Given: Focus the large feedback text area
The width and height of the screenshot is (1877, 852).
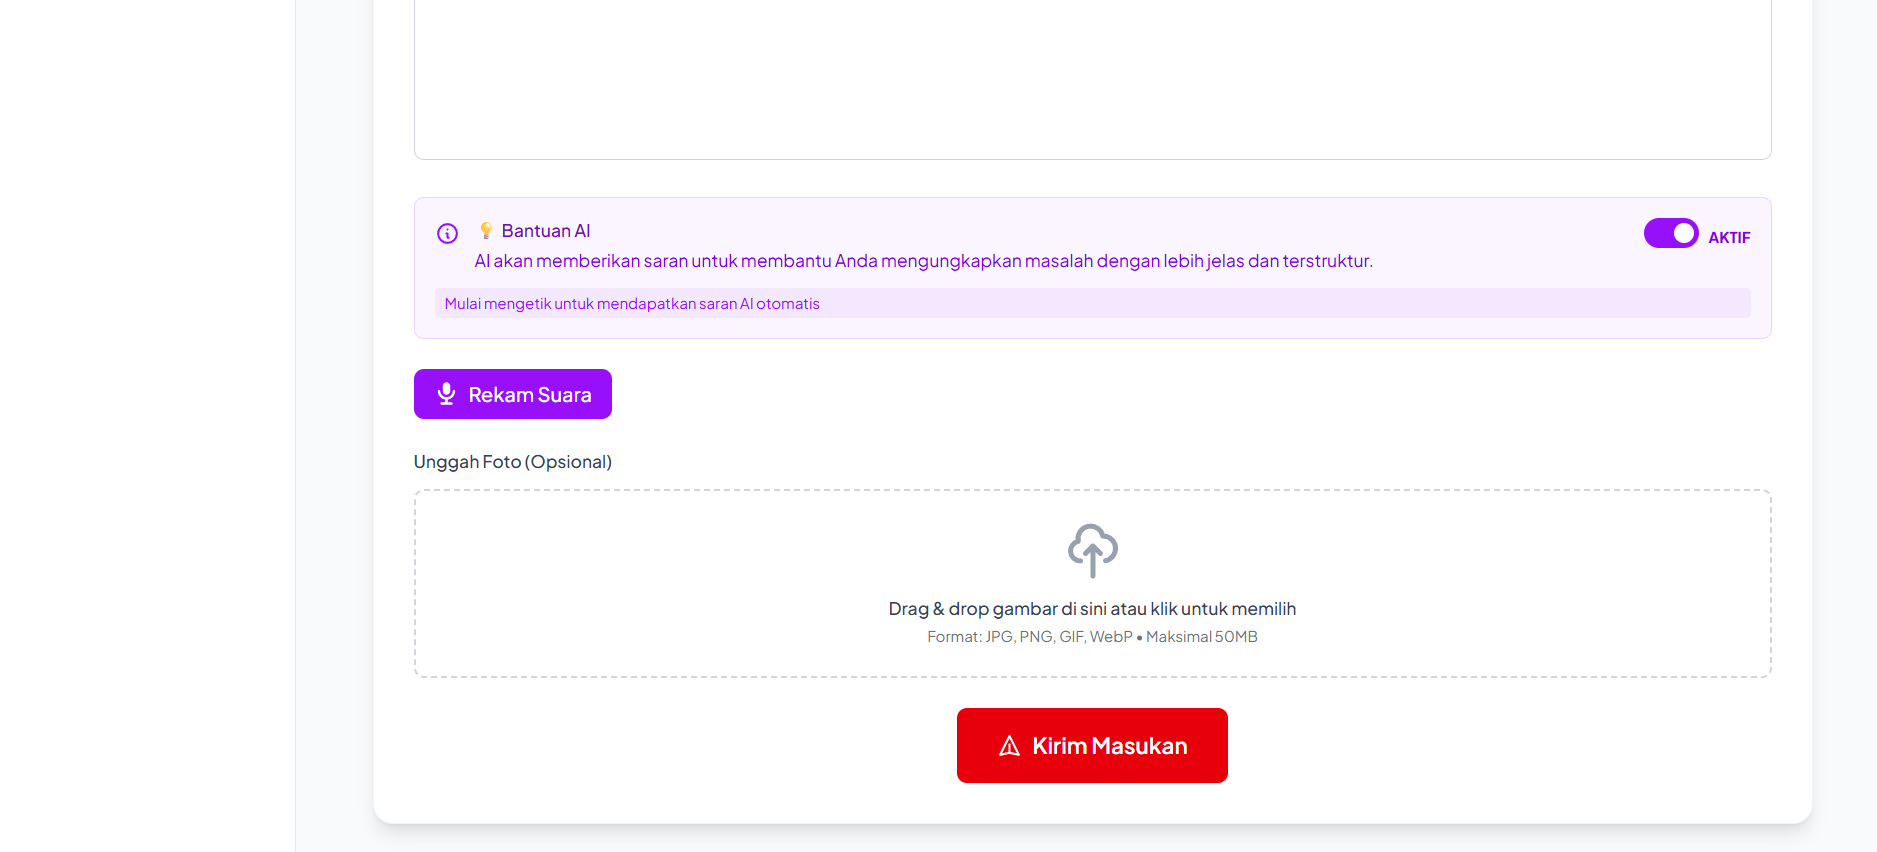Looking at the screenshot, I should click(1092, 80).
